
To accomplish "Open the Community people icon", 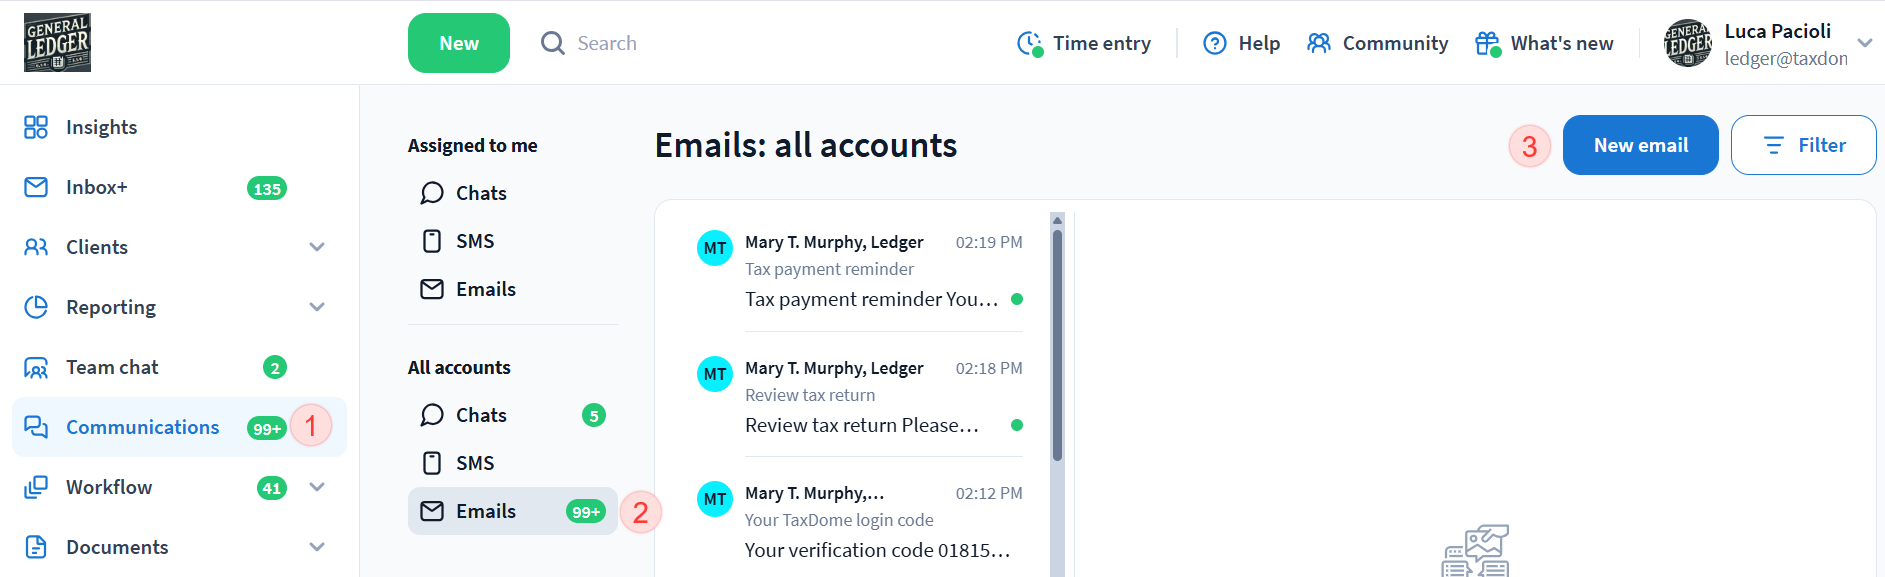I will [1319, 43].
